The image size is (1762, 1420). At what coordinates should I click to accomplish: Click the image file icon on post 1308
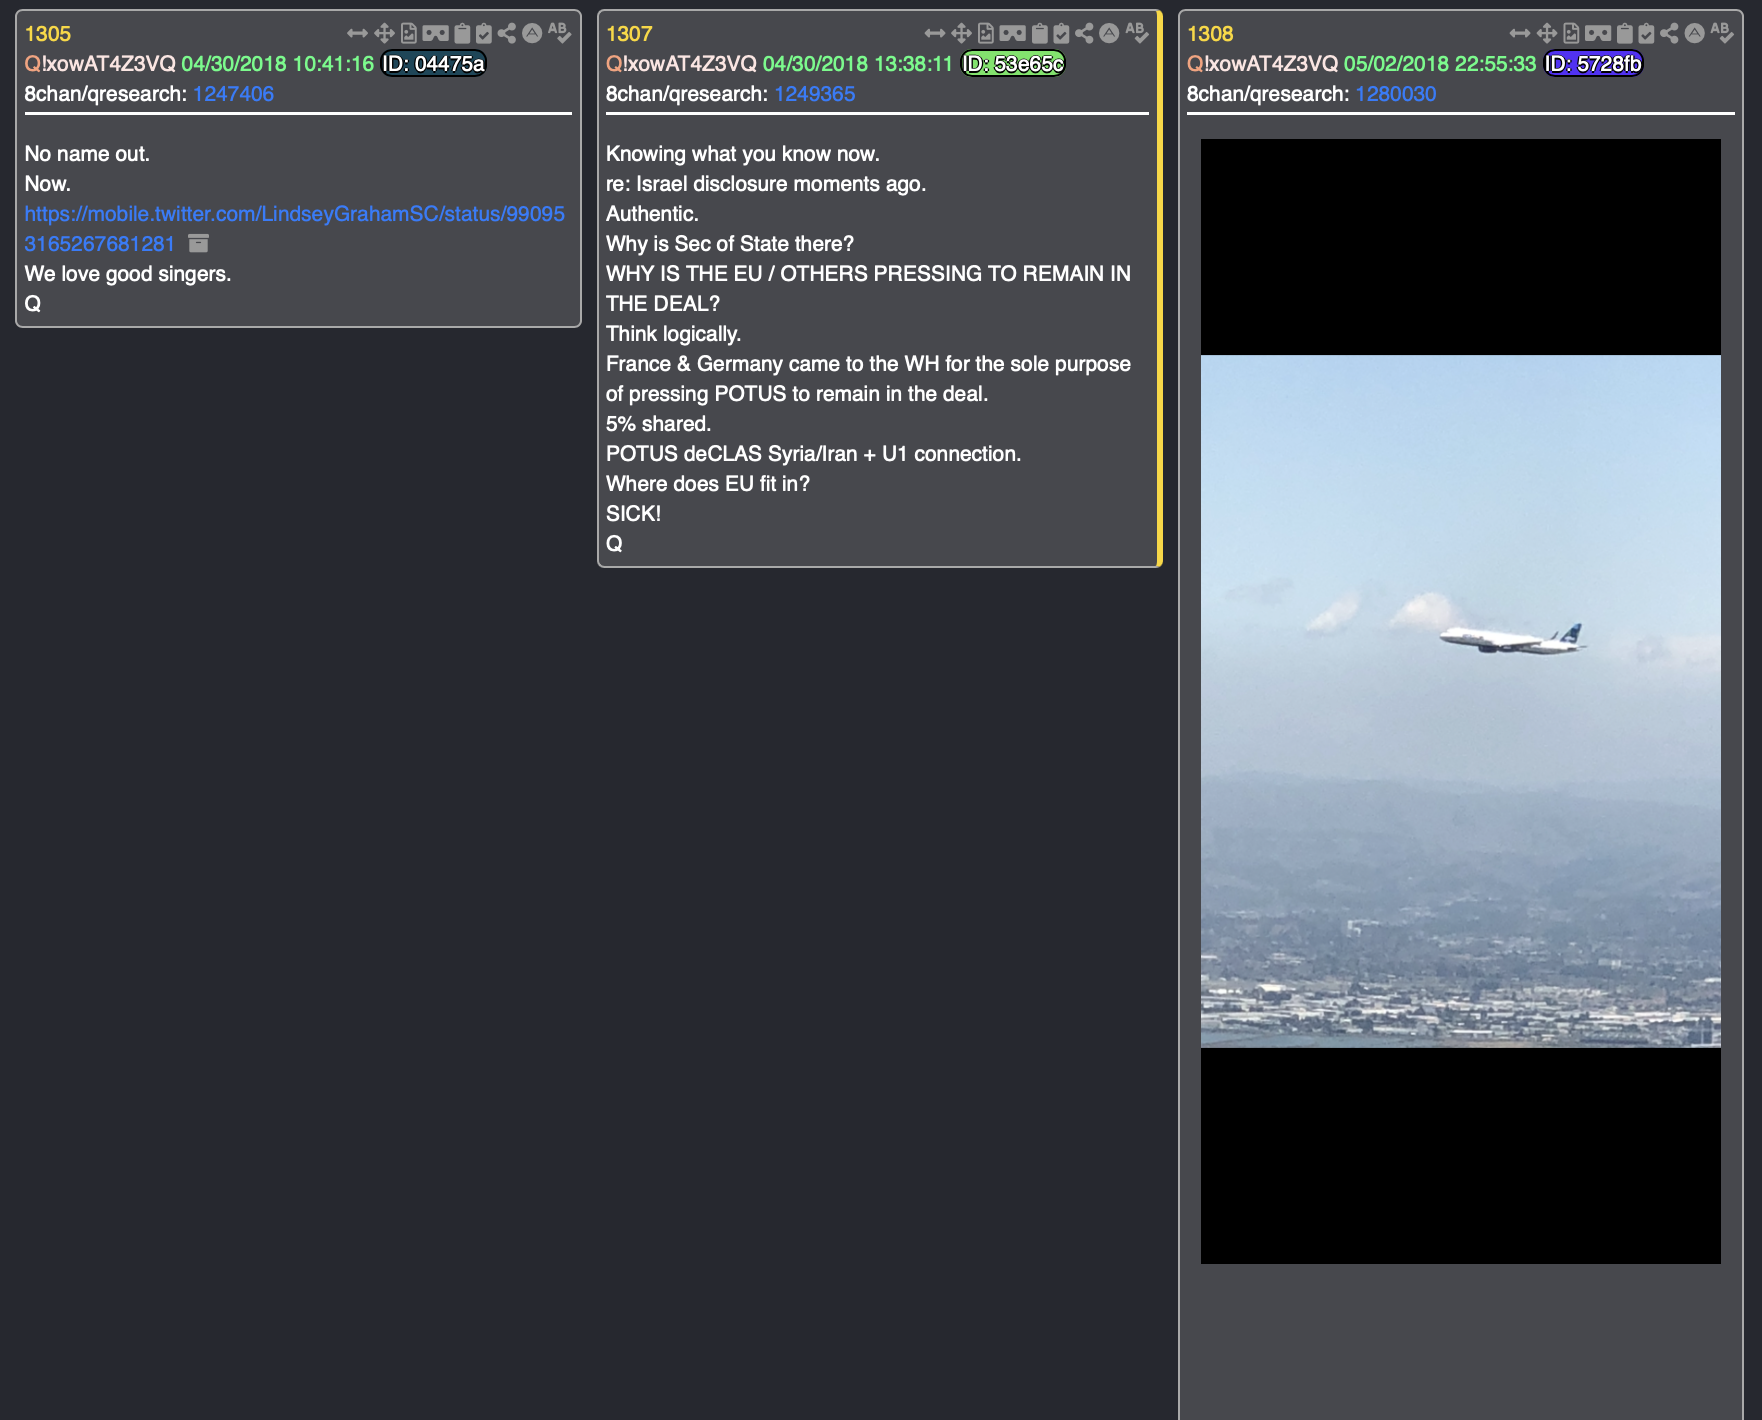point(1571,33)
